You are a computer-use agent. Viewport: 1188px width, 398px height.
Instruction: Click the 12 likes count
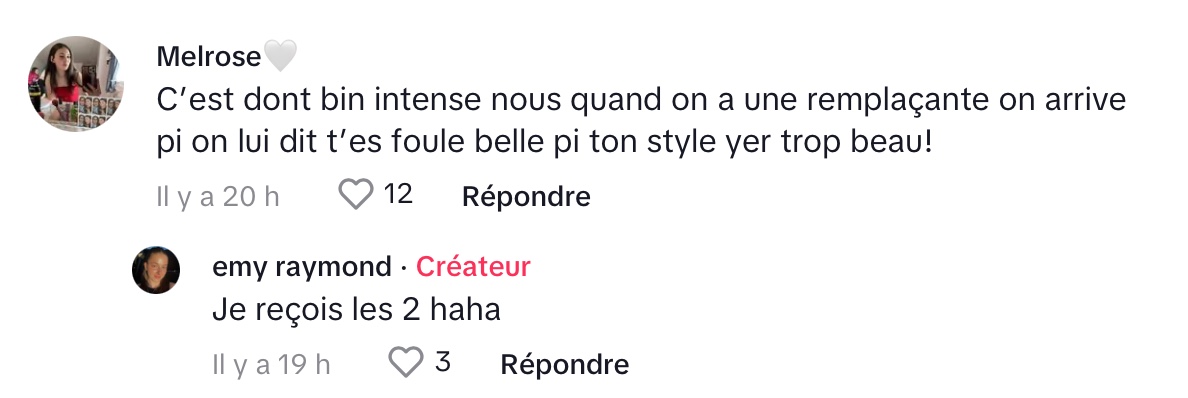(398, 195)
